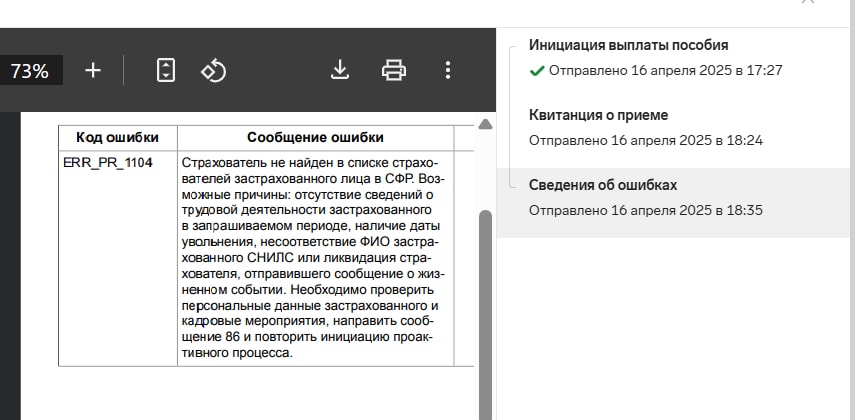Click the 73% zoom level field
Image resolution: width=855 pixels, height=420 pixels.
point(30,71)
